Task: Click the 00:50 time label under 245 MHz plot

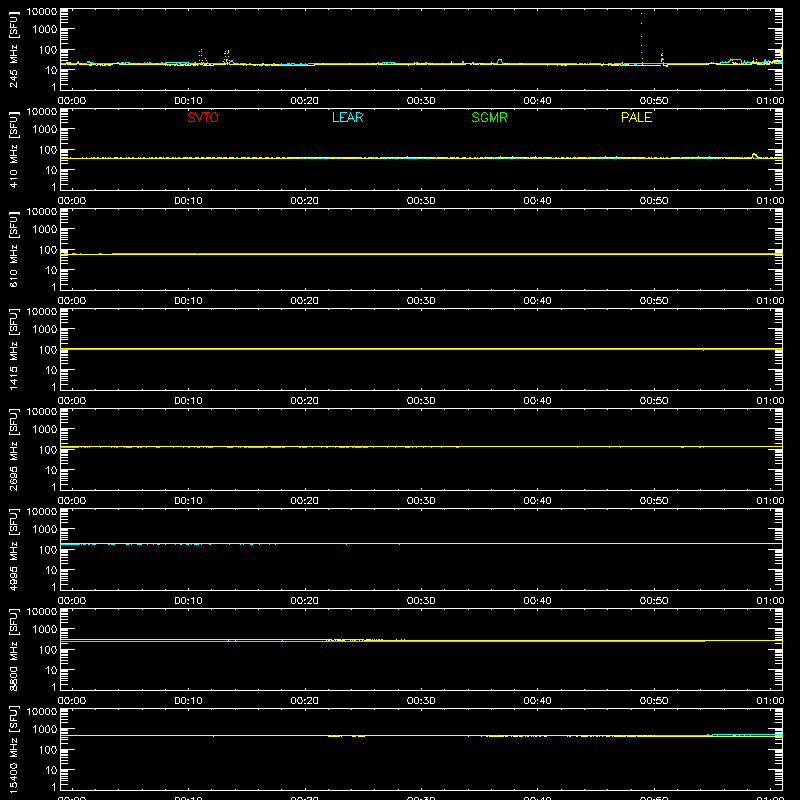Action: click(x=654, y=101)
